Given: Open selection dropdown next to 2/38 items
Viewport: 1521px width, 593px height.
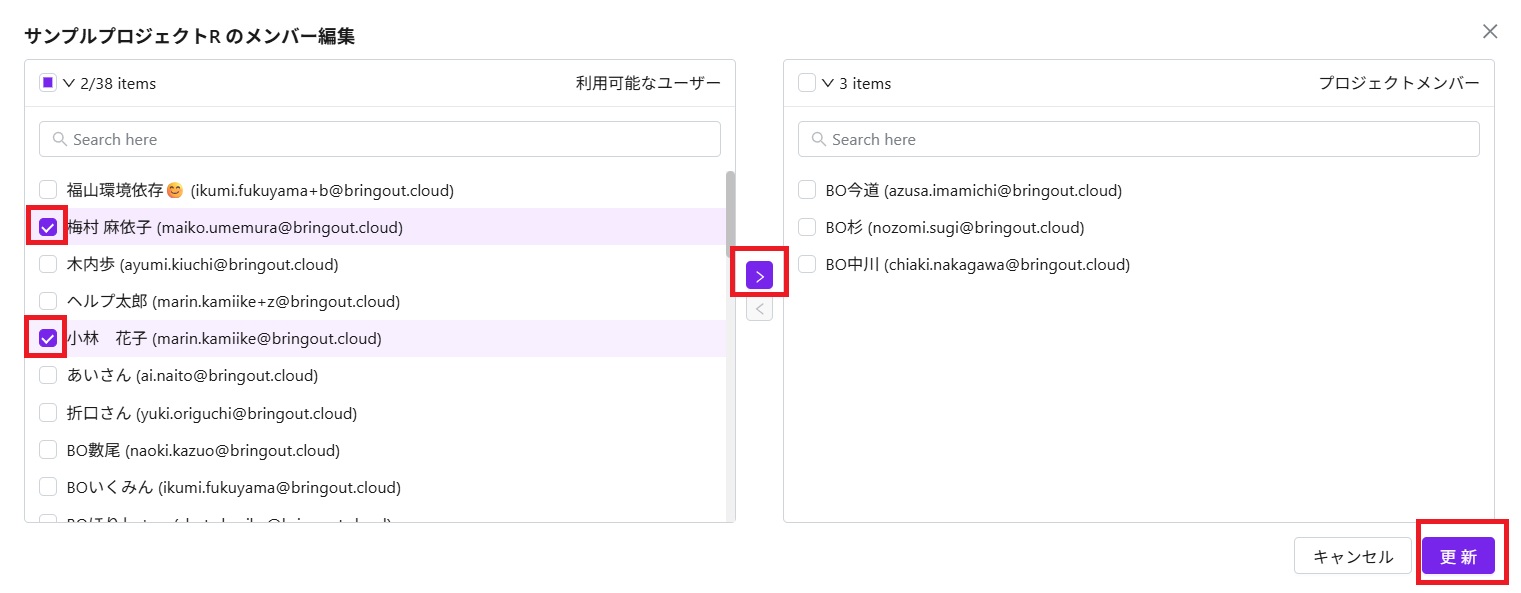Looking at the screenshot, I should (69, 83).
